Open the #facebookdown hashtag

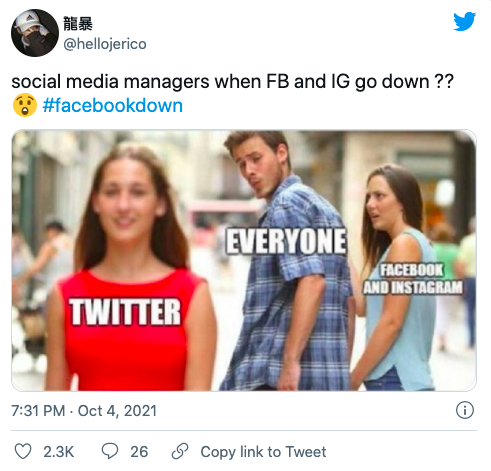click(113, 105)
